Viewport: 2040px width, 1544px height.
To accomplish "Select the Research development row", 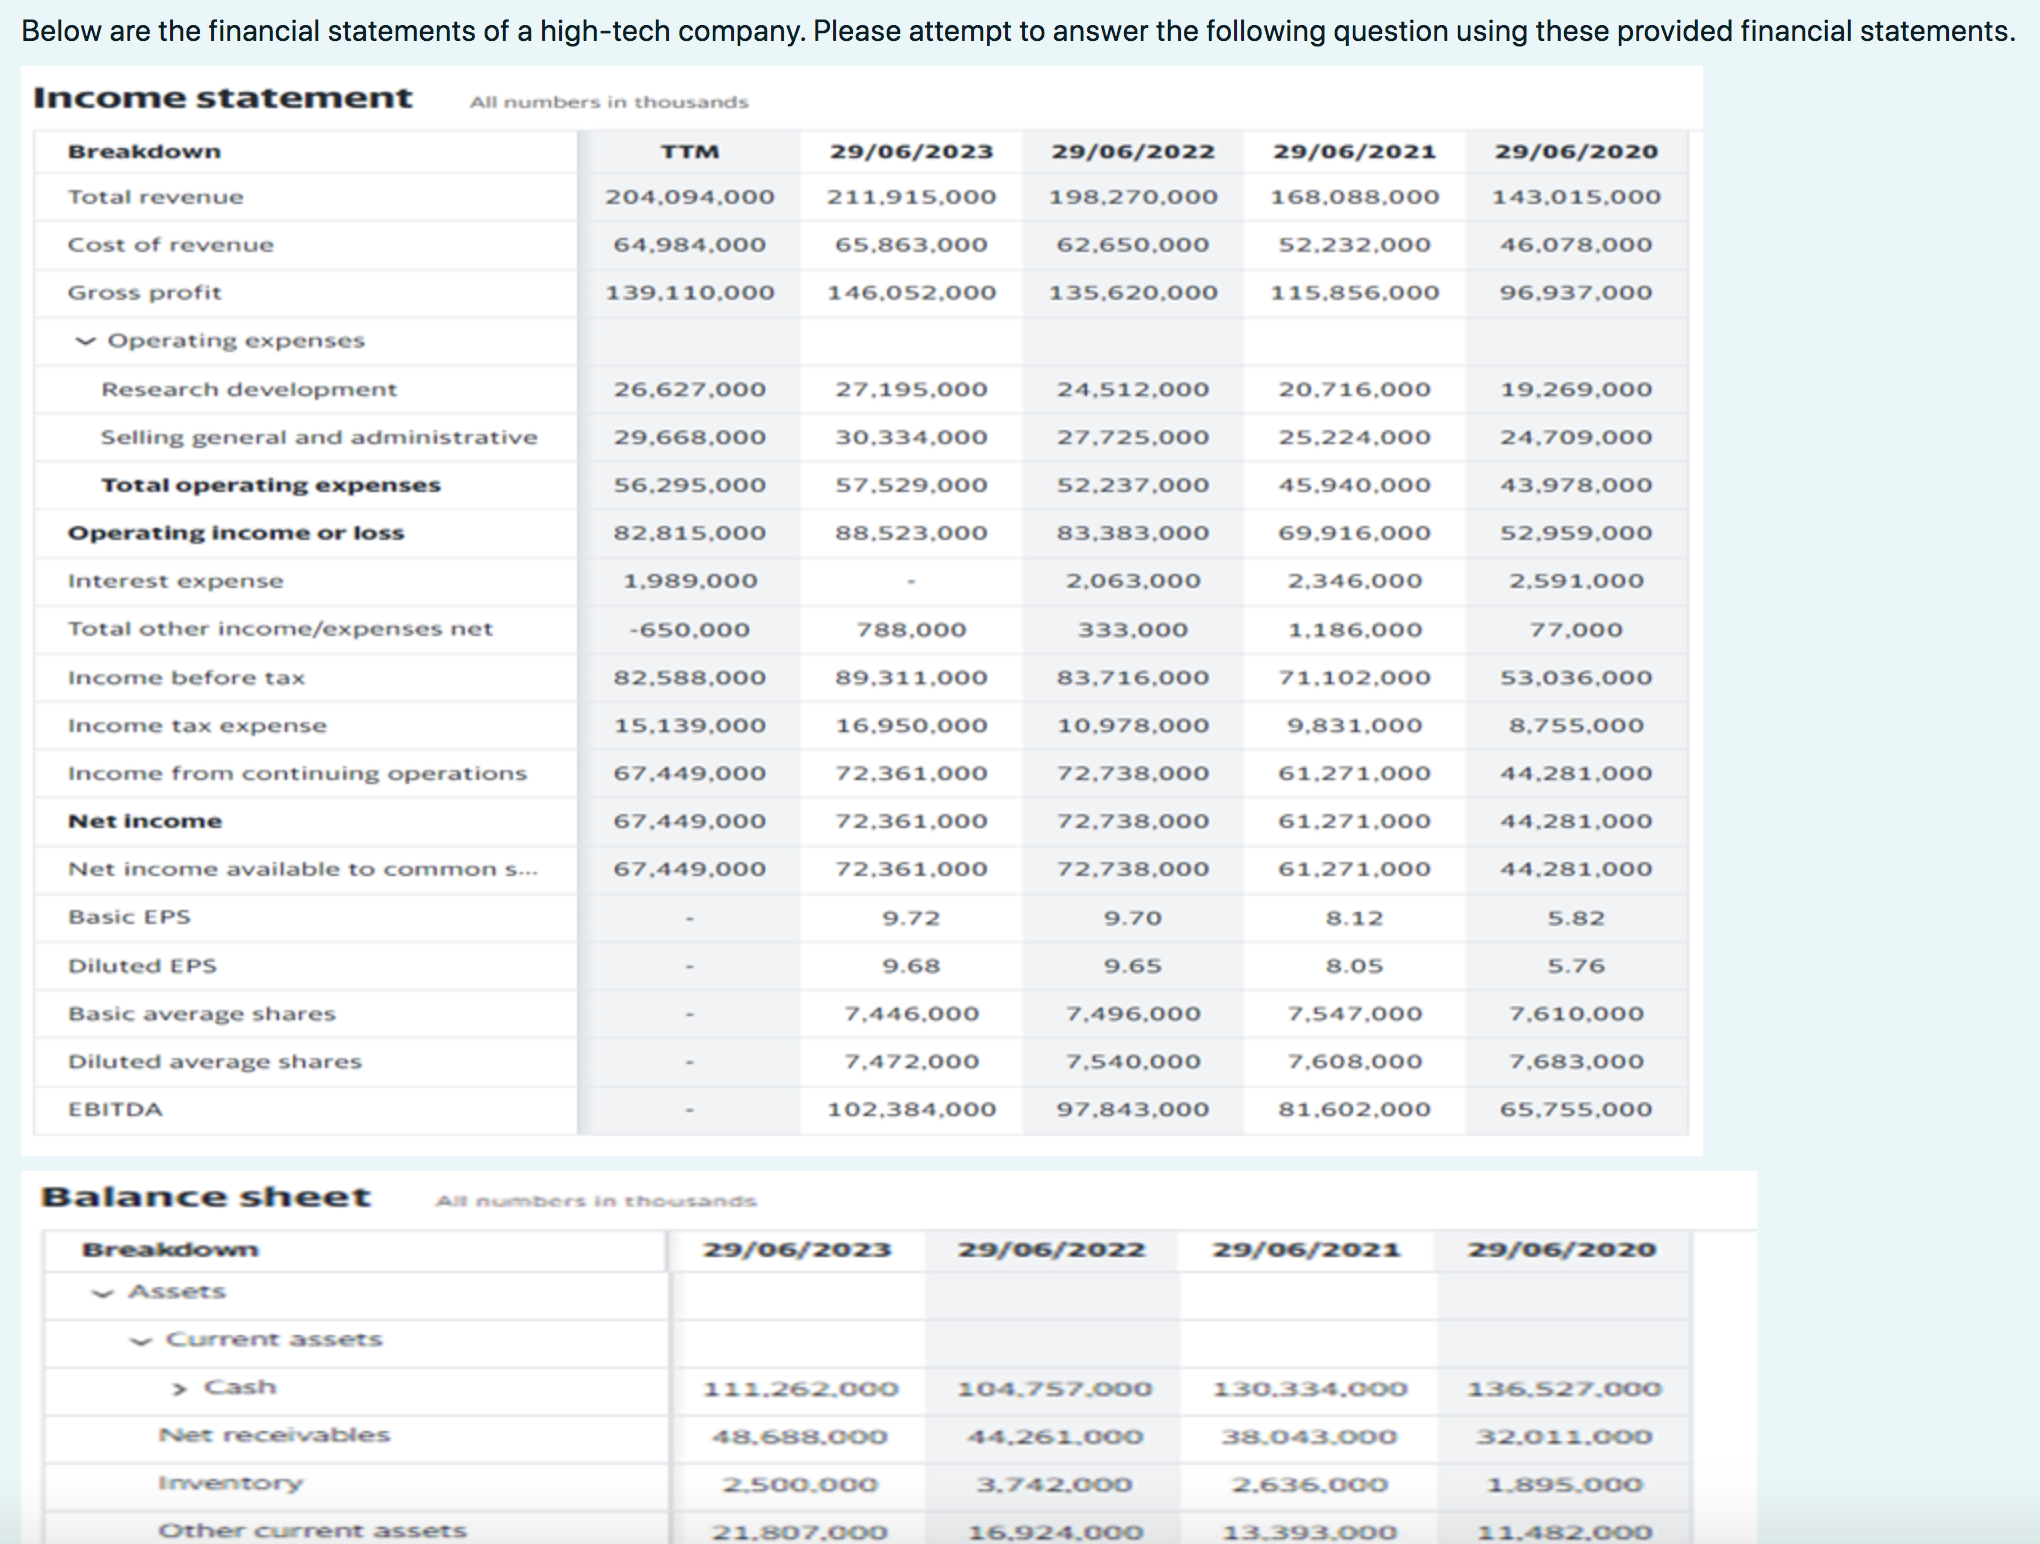I will click(248, 389).
